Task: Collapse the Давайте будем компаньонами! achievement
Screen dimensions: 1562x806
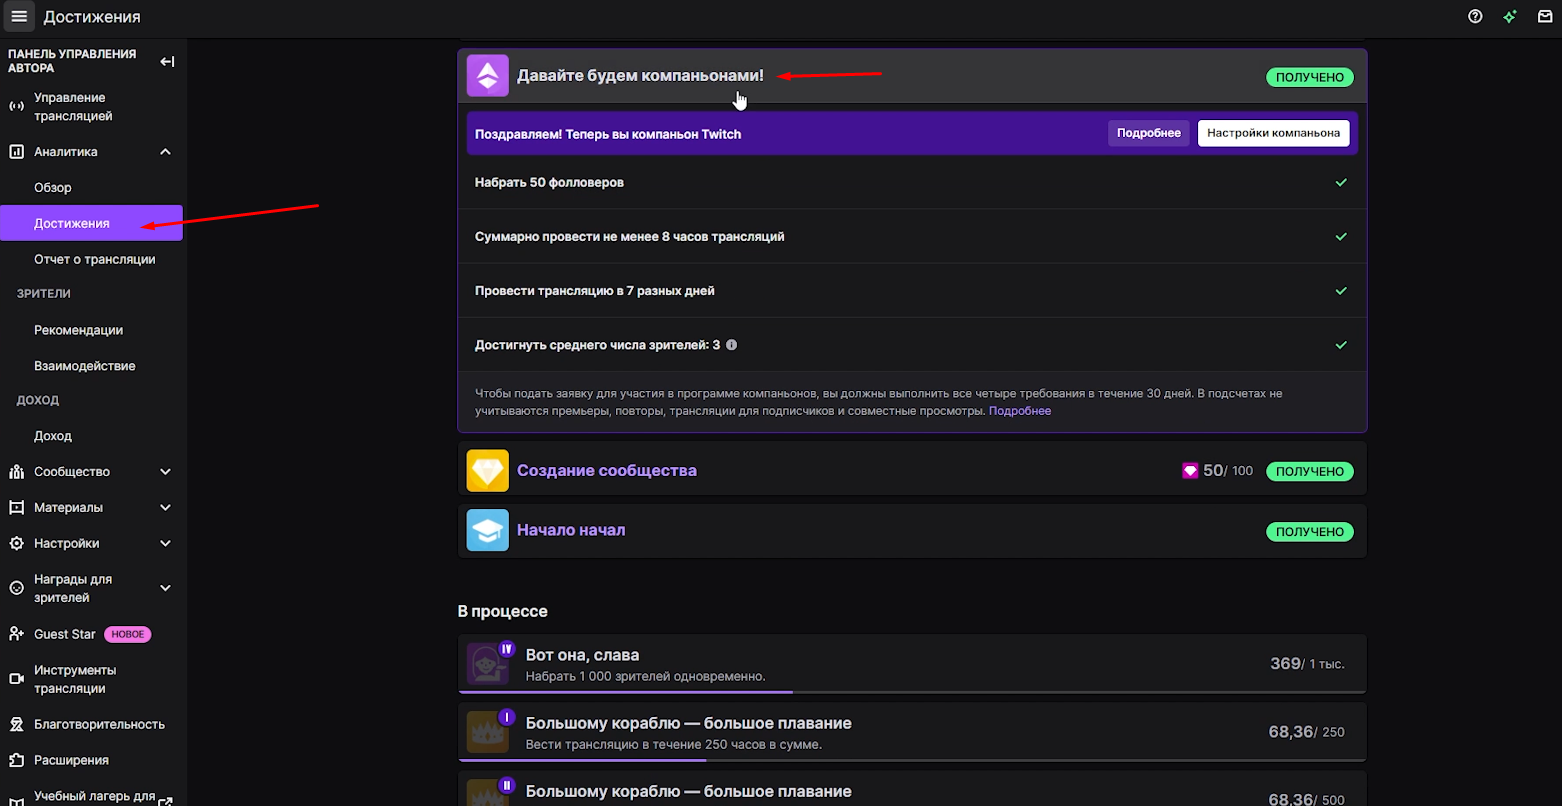Action: pyautogui.click(x=912, y=76)
